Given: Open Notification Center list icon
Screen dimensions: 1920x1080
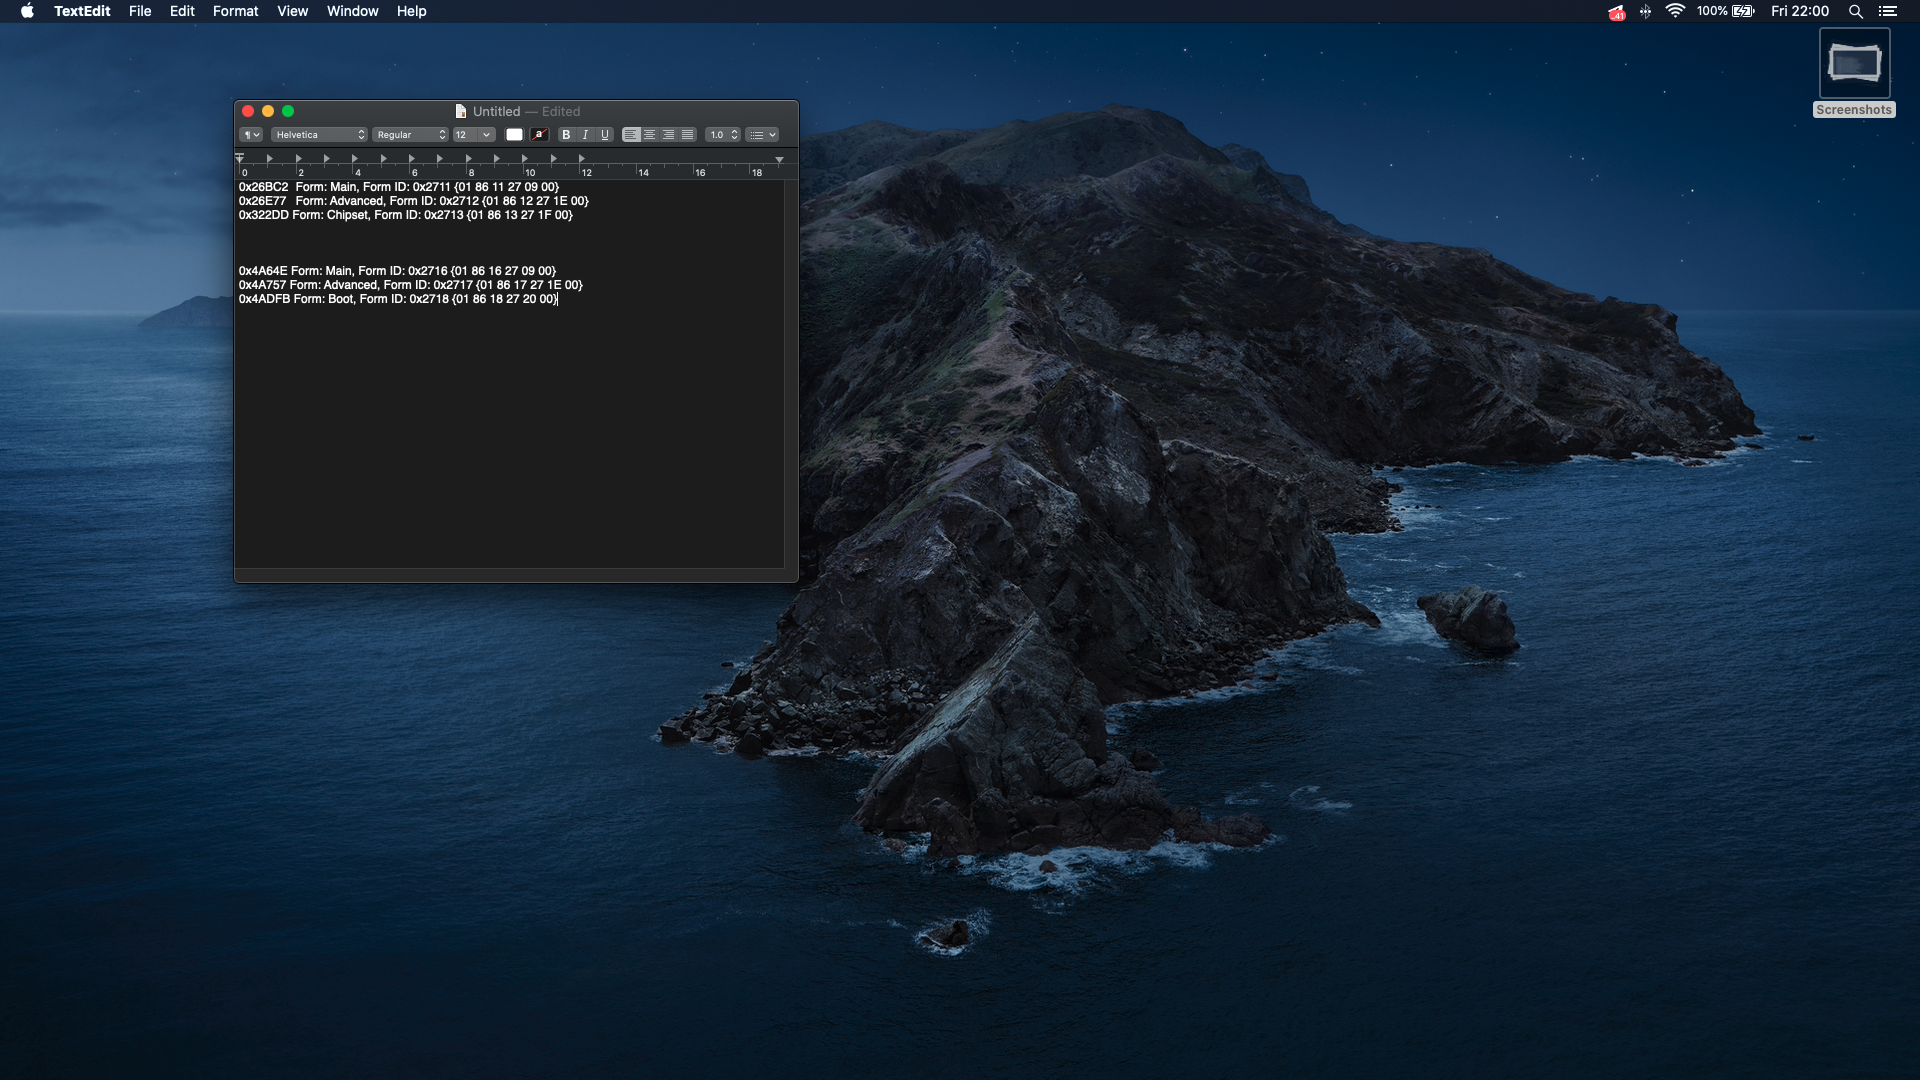Looking at the screenshot, I should pyautogui.click(x=1888, y=11).
